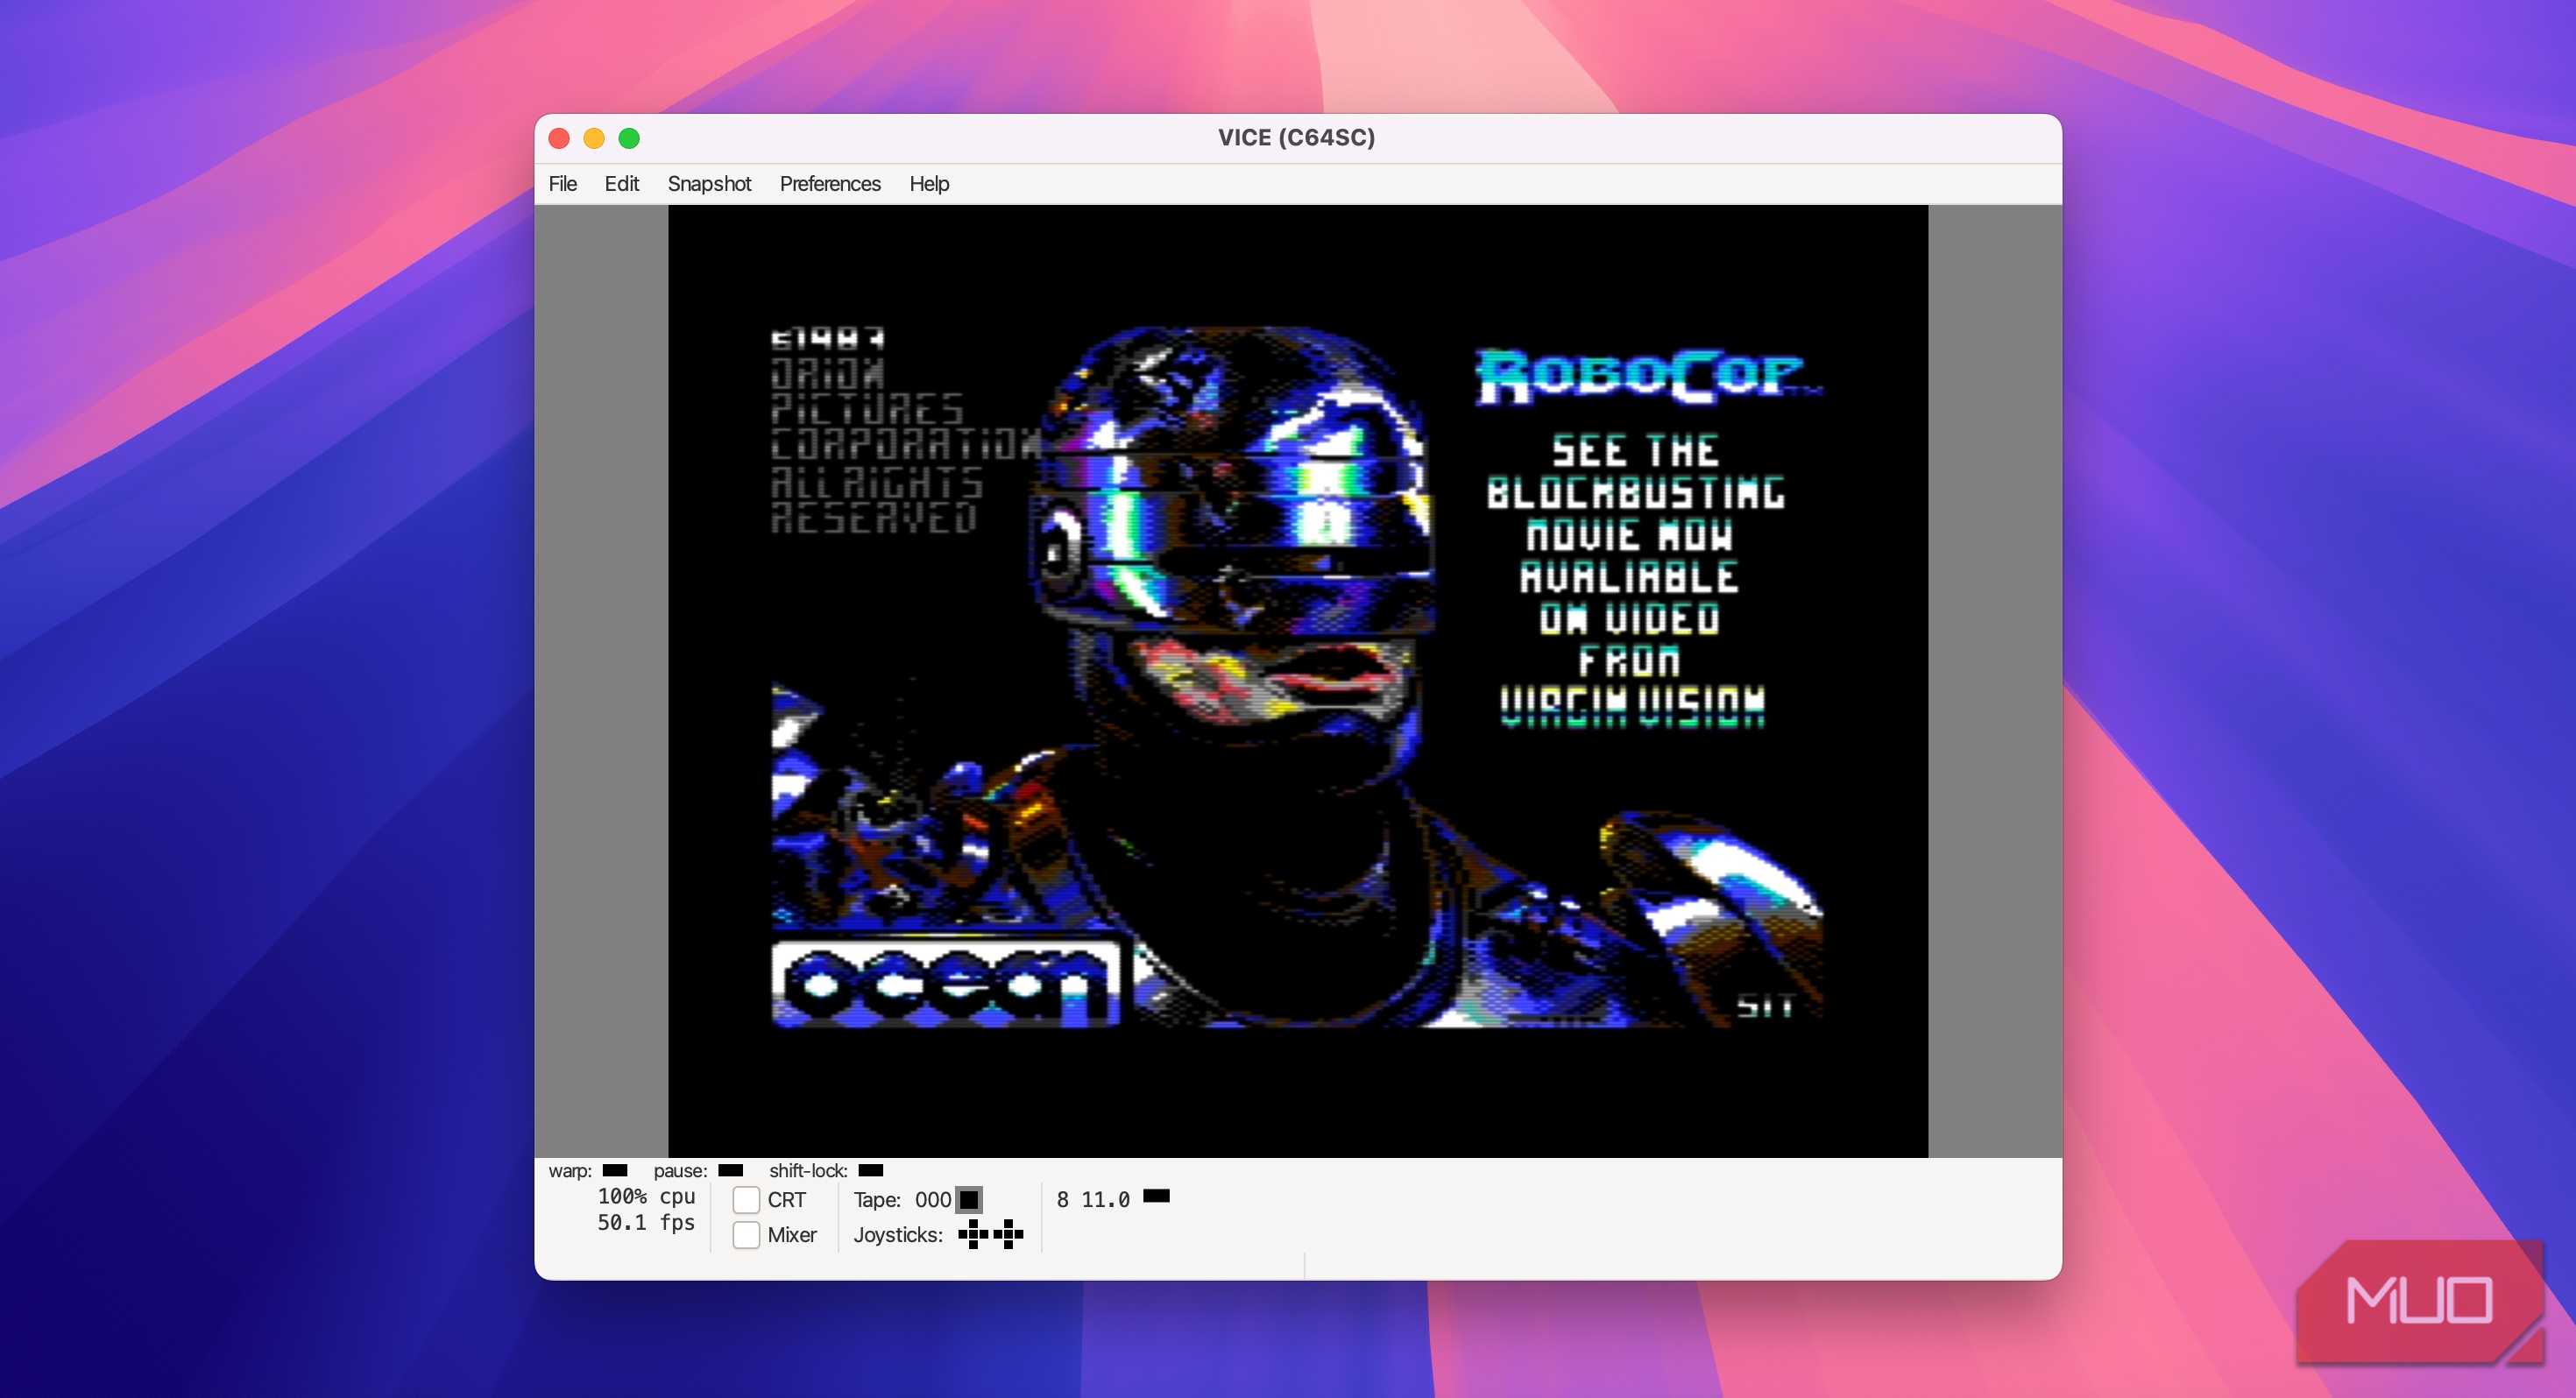Click the 100% cpu speed readout

coord(646,1196)
